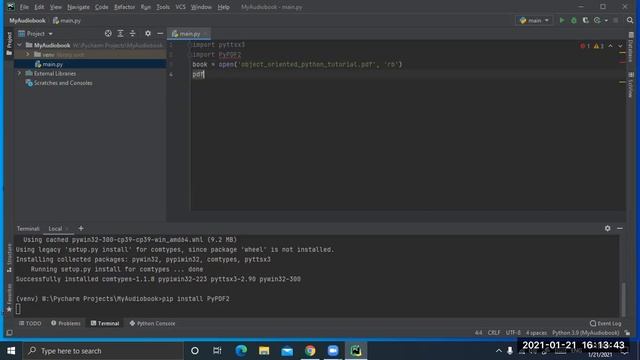Viewport: 640px width, 360px height.
Task: Toggle the Database side tool window
Action: click(x=631, y=47)
